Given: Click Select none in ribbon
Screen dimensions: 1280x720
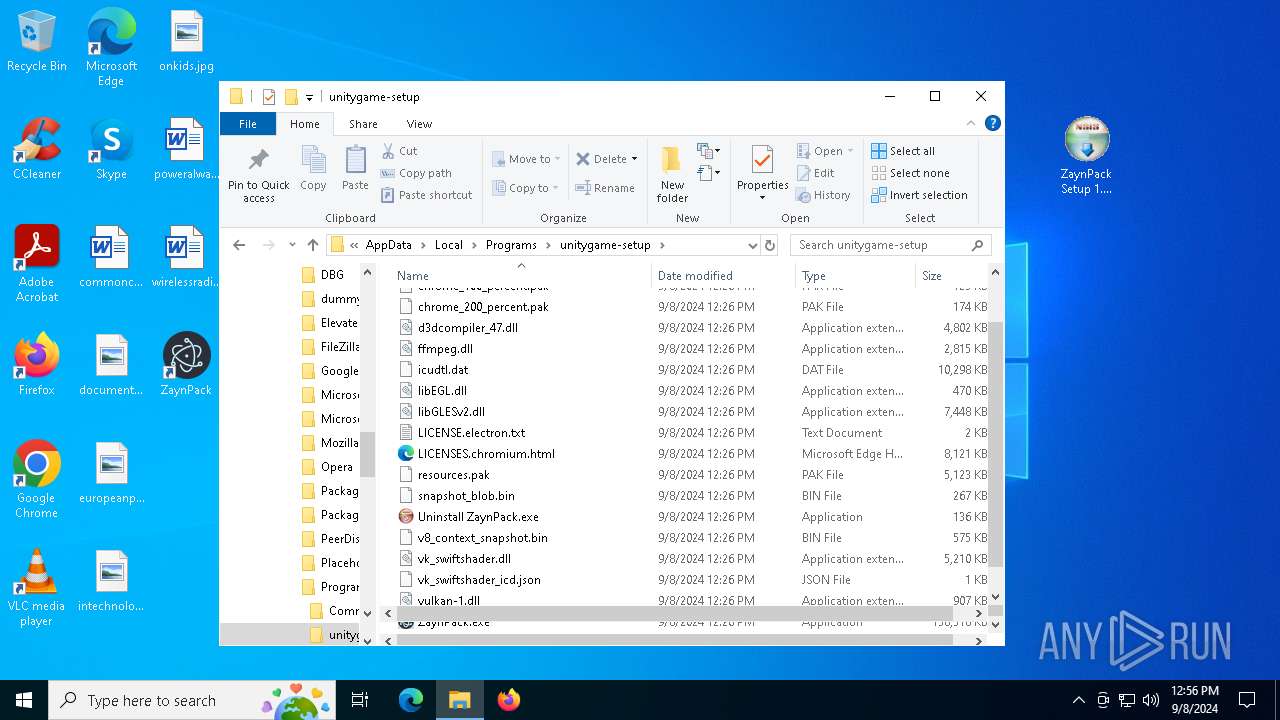Looking at the screenshot, I should click(x=909, y=173).
